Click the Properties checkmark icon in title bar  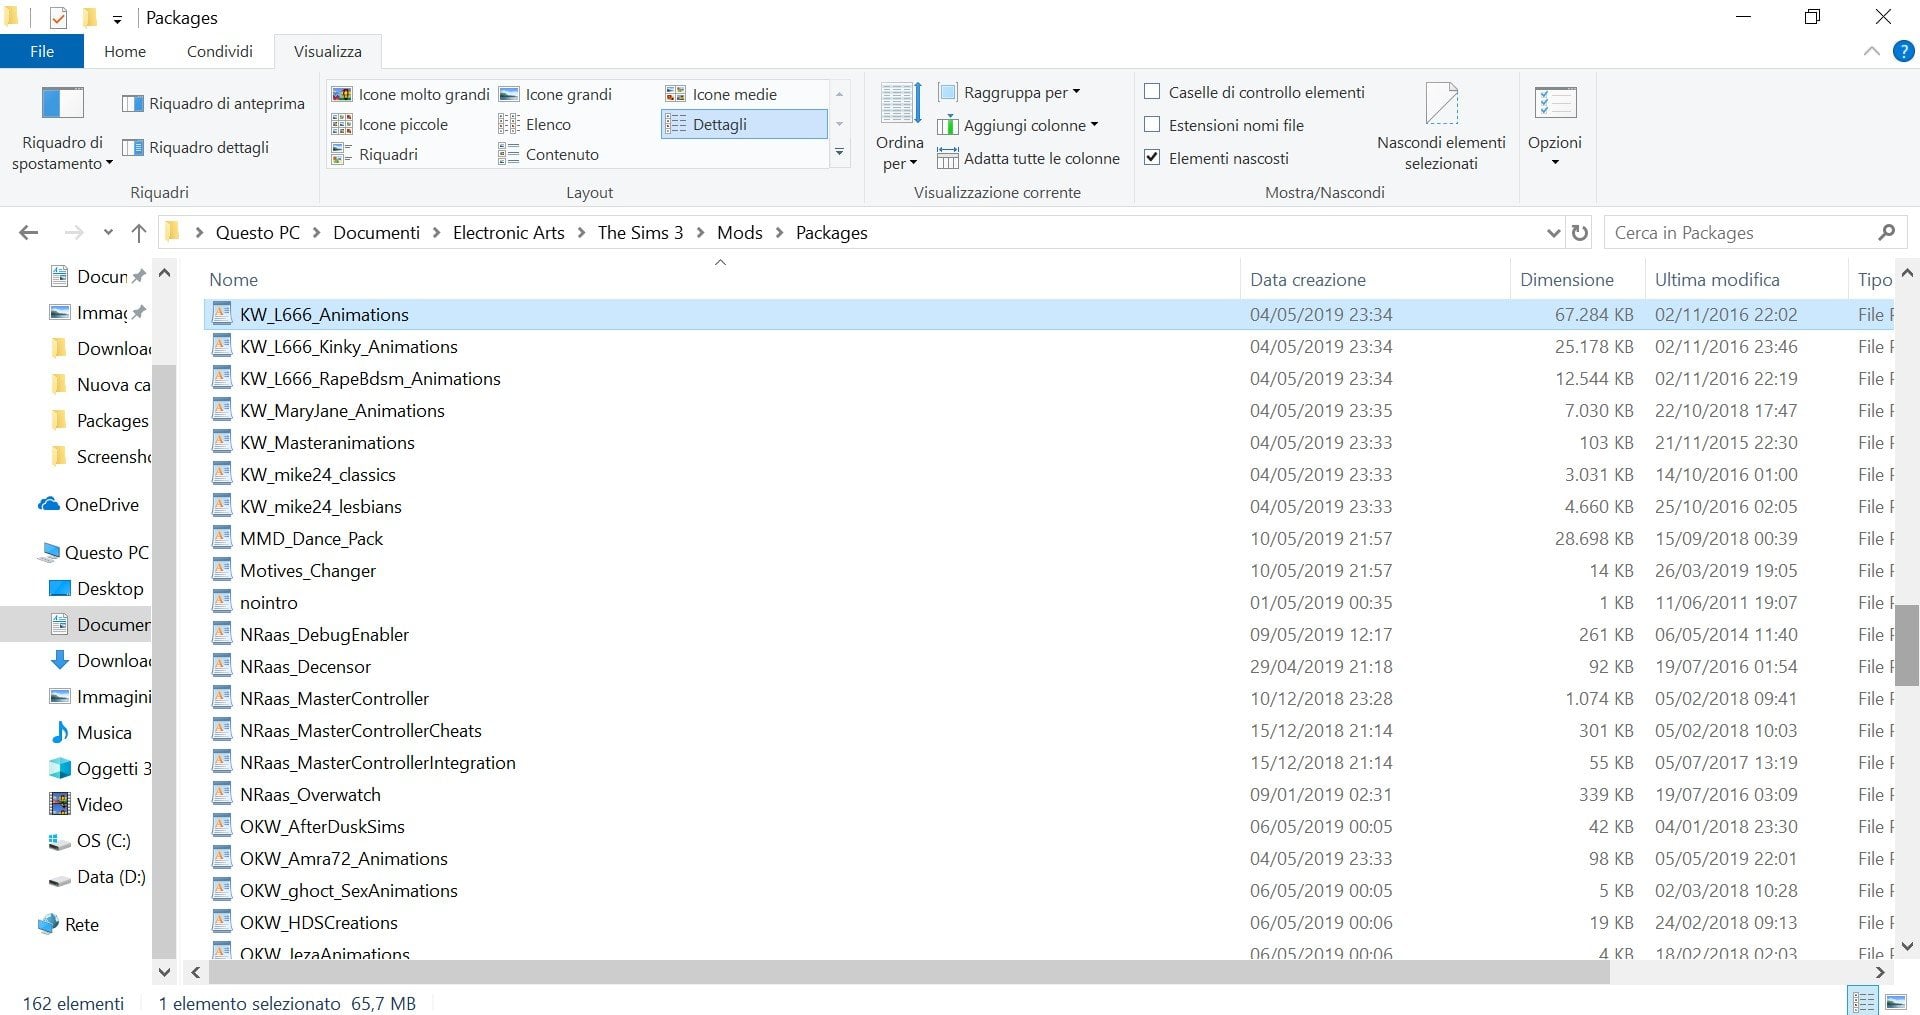click(x=58, y=18)
